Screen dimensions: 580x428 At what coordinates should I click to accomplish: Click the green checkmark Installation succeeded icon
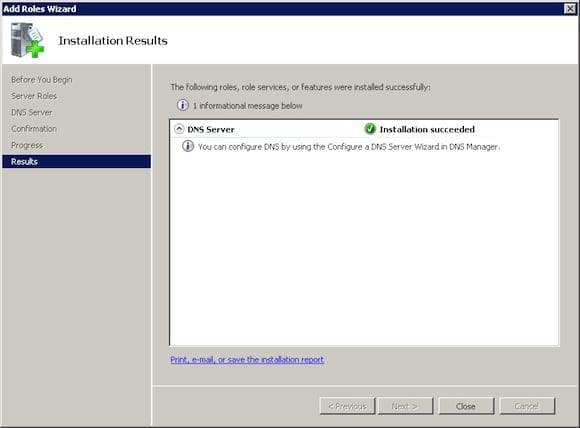tap(370, 129)
